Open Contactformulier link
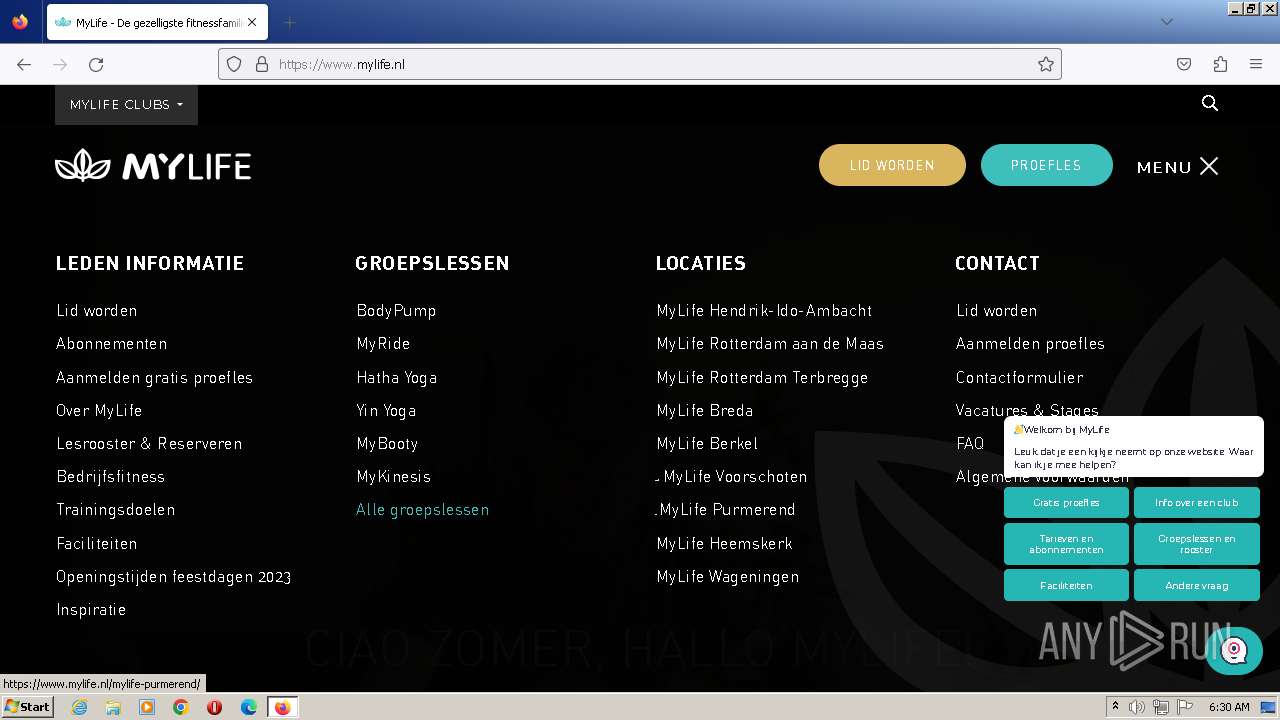 pos(1019,377)
